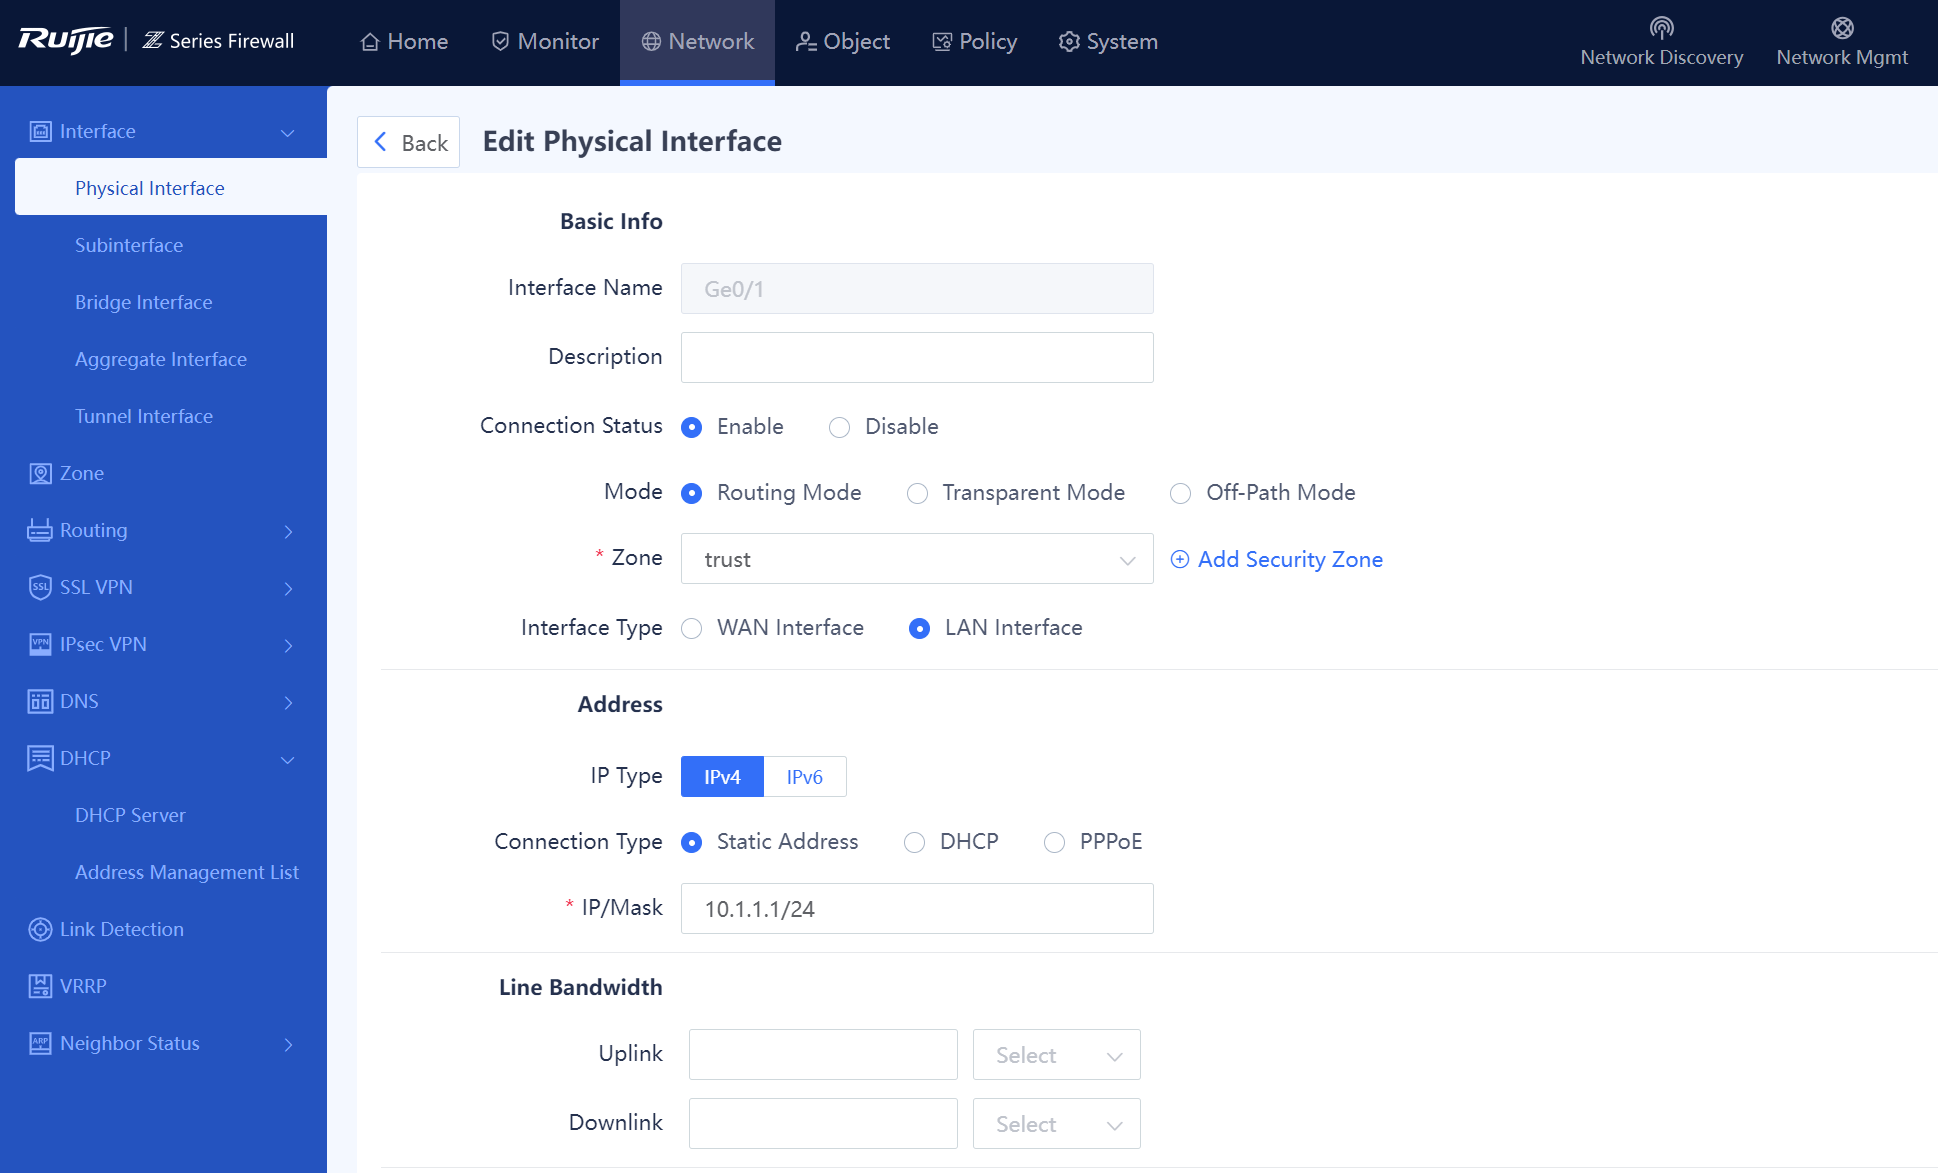This screenshot has width=1938, height=1173.
Task: Select Enable connection status
Action: pyautogui.click(x=691, y=427)
